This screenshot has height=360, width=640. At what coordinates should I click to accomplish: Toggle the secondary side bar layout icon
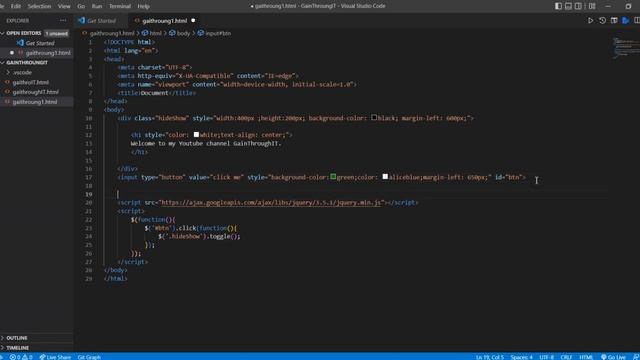click(x=578, y=6)
